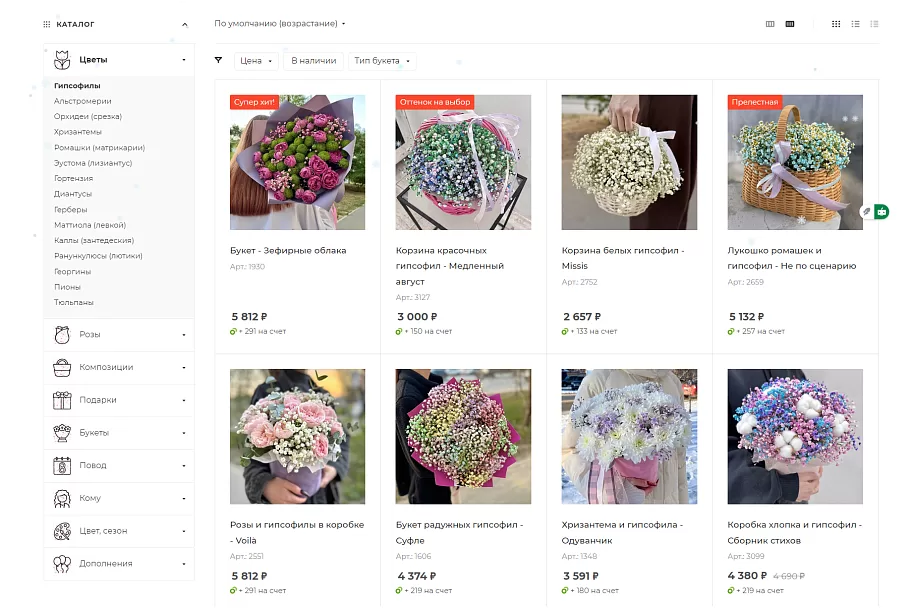Click the filter funnel icon
Viewport: 912px width, 608px height.
point(218,60)
